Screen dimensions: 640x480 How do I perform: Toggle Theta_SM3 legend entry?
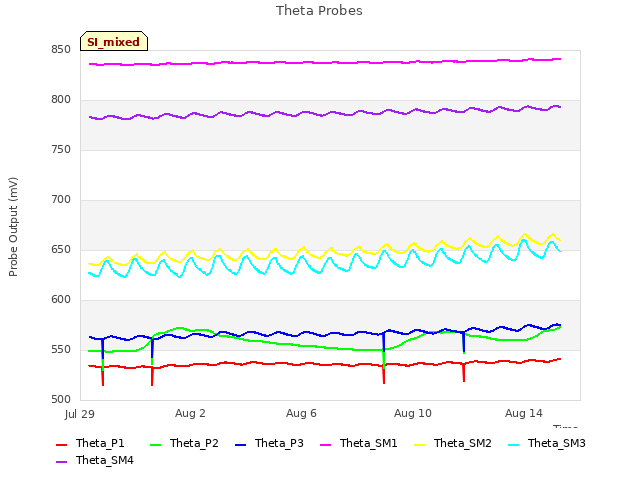(x=547, y=443)
